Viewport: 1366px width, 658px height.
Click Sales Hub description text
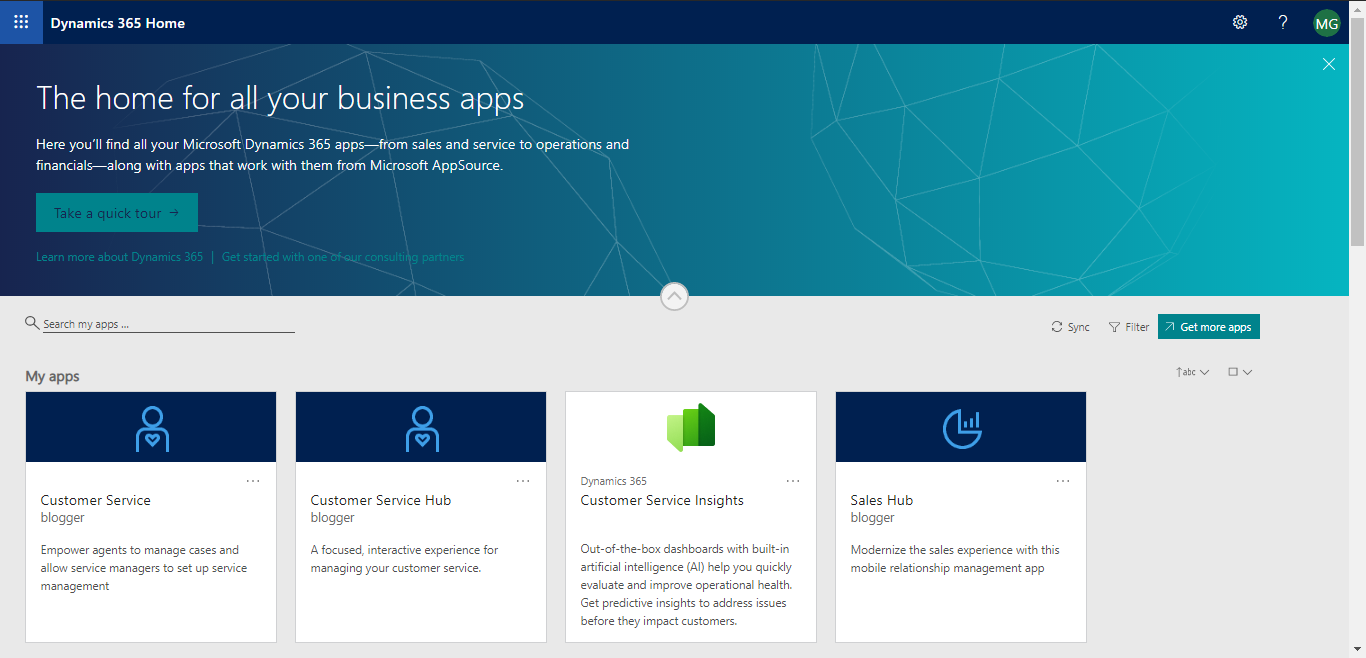955,559
